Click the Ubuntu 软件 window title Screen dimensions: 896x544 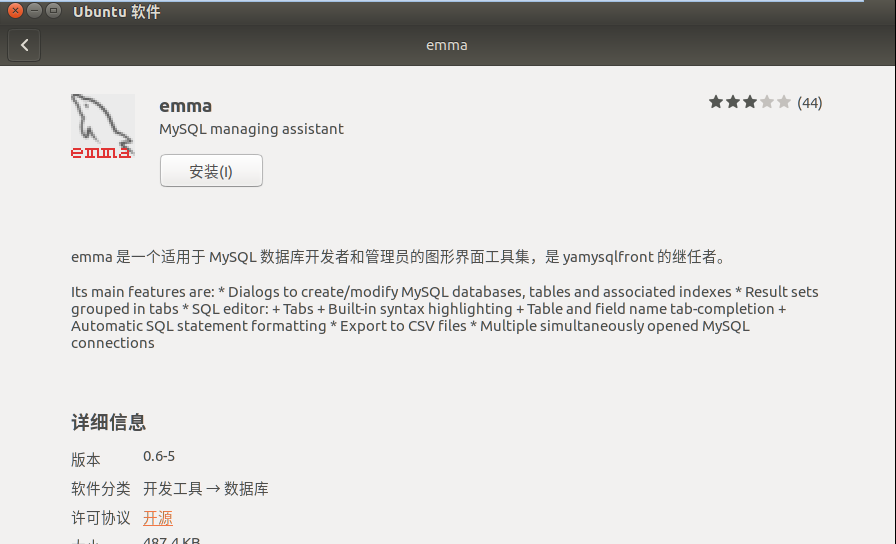coord(117,11)
